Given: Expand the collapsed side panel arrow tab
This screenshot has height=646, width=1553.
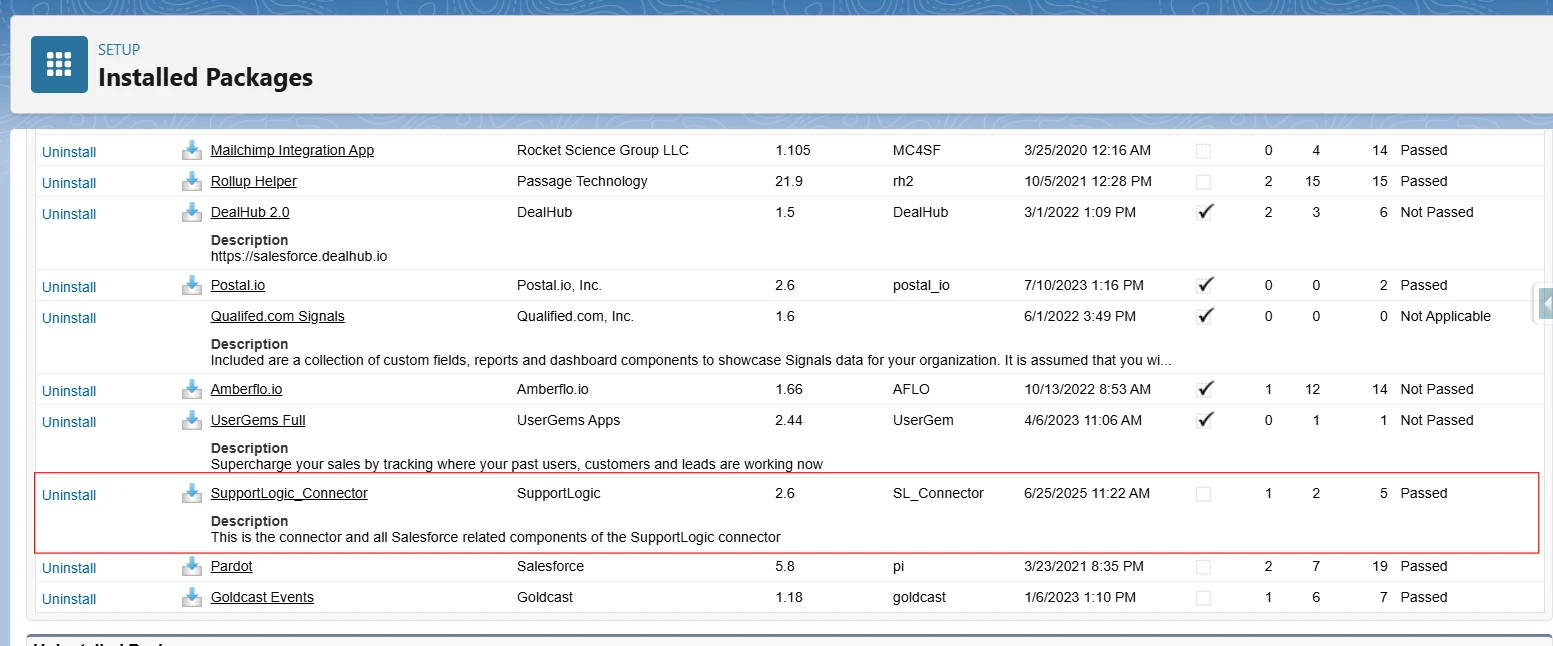Looking at the screenshot, I should tap(1544, 303).
